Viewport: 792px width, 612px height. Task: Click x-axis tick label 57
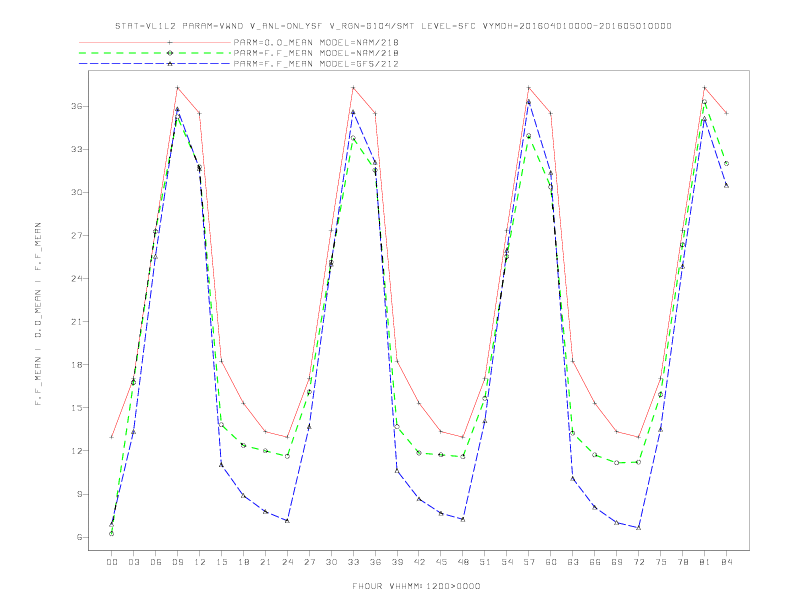(529, 562)
